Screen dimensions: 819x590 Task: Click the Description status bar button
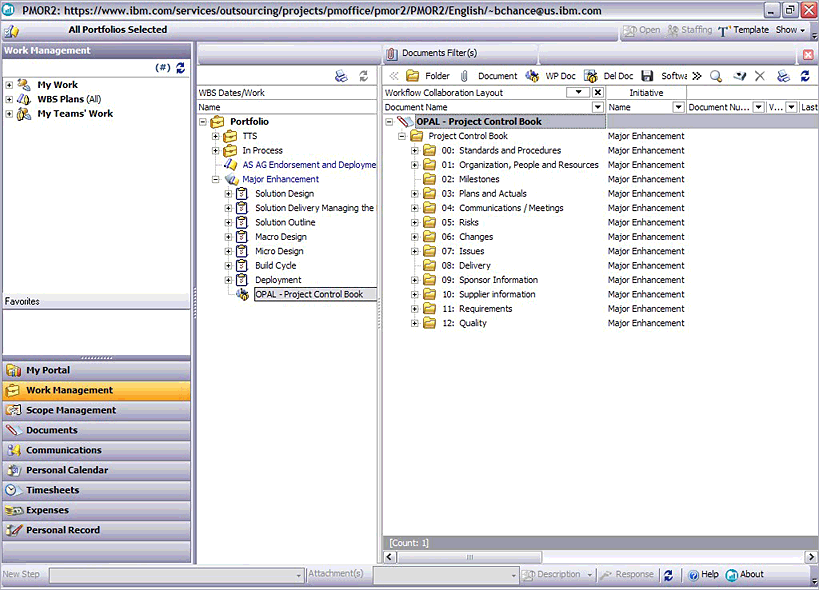tap(557, 575)
